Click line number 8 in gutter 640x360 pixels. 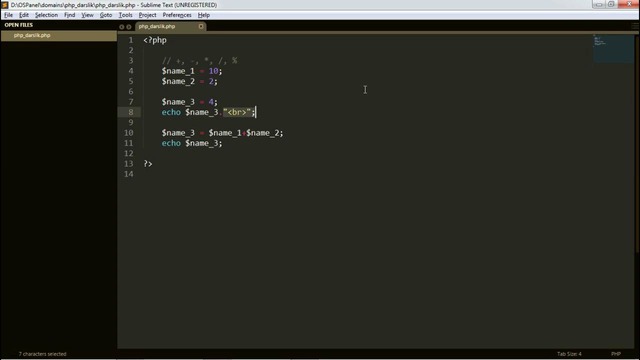coord(131,112)
